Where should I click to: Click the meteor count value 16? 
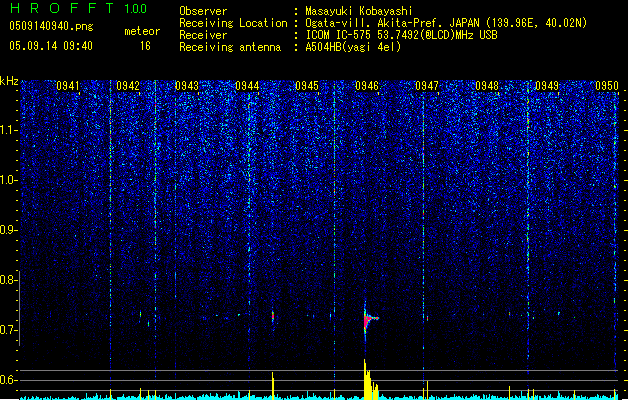pyautogui.click(x=145, y=46)
